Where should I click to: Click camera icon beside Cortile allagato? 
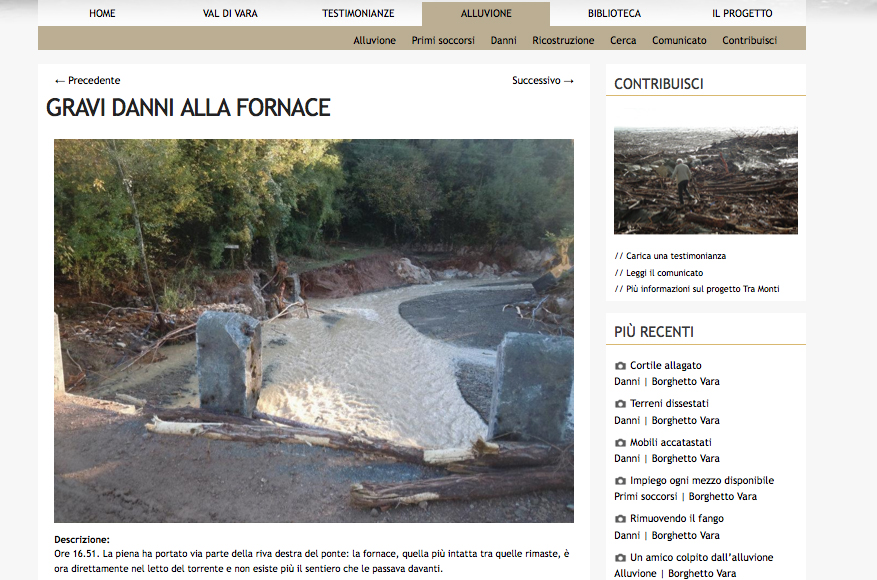tap(620, 366)
